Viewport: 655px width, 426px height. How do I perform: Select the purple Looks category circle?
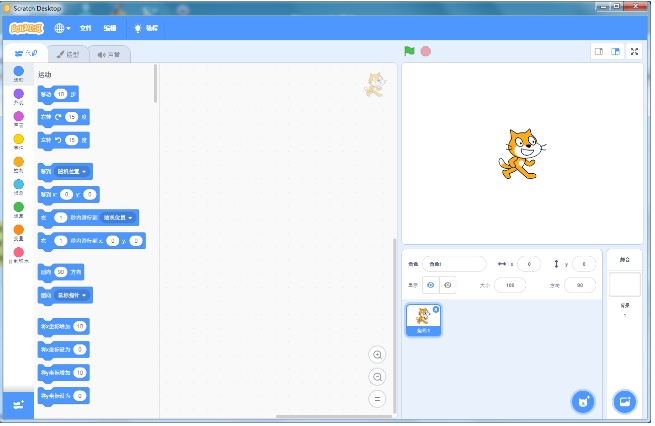[18, 94]
